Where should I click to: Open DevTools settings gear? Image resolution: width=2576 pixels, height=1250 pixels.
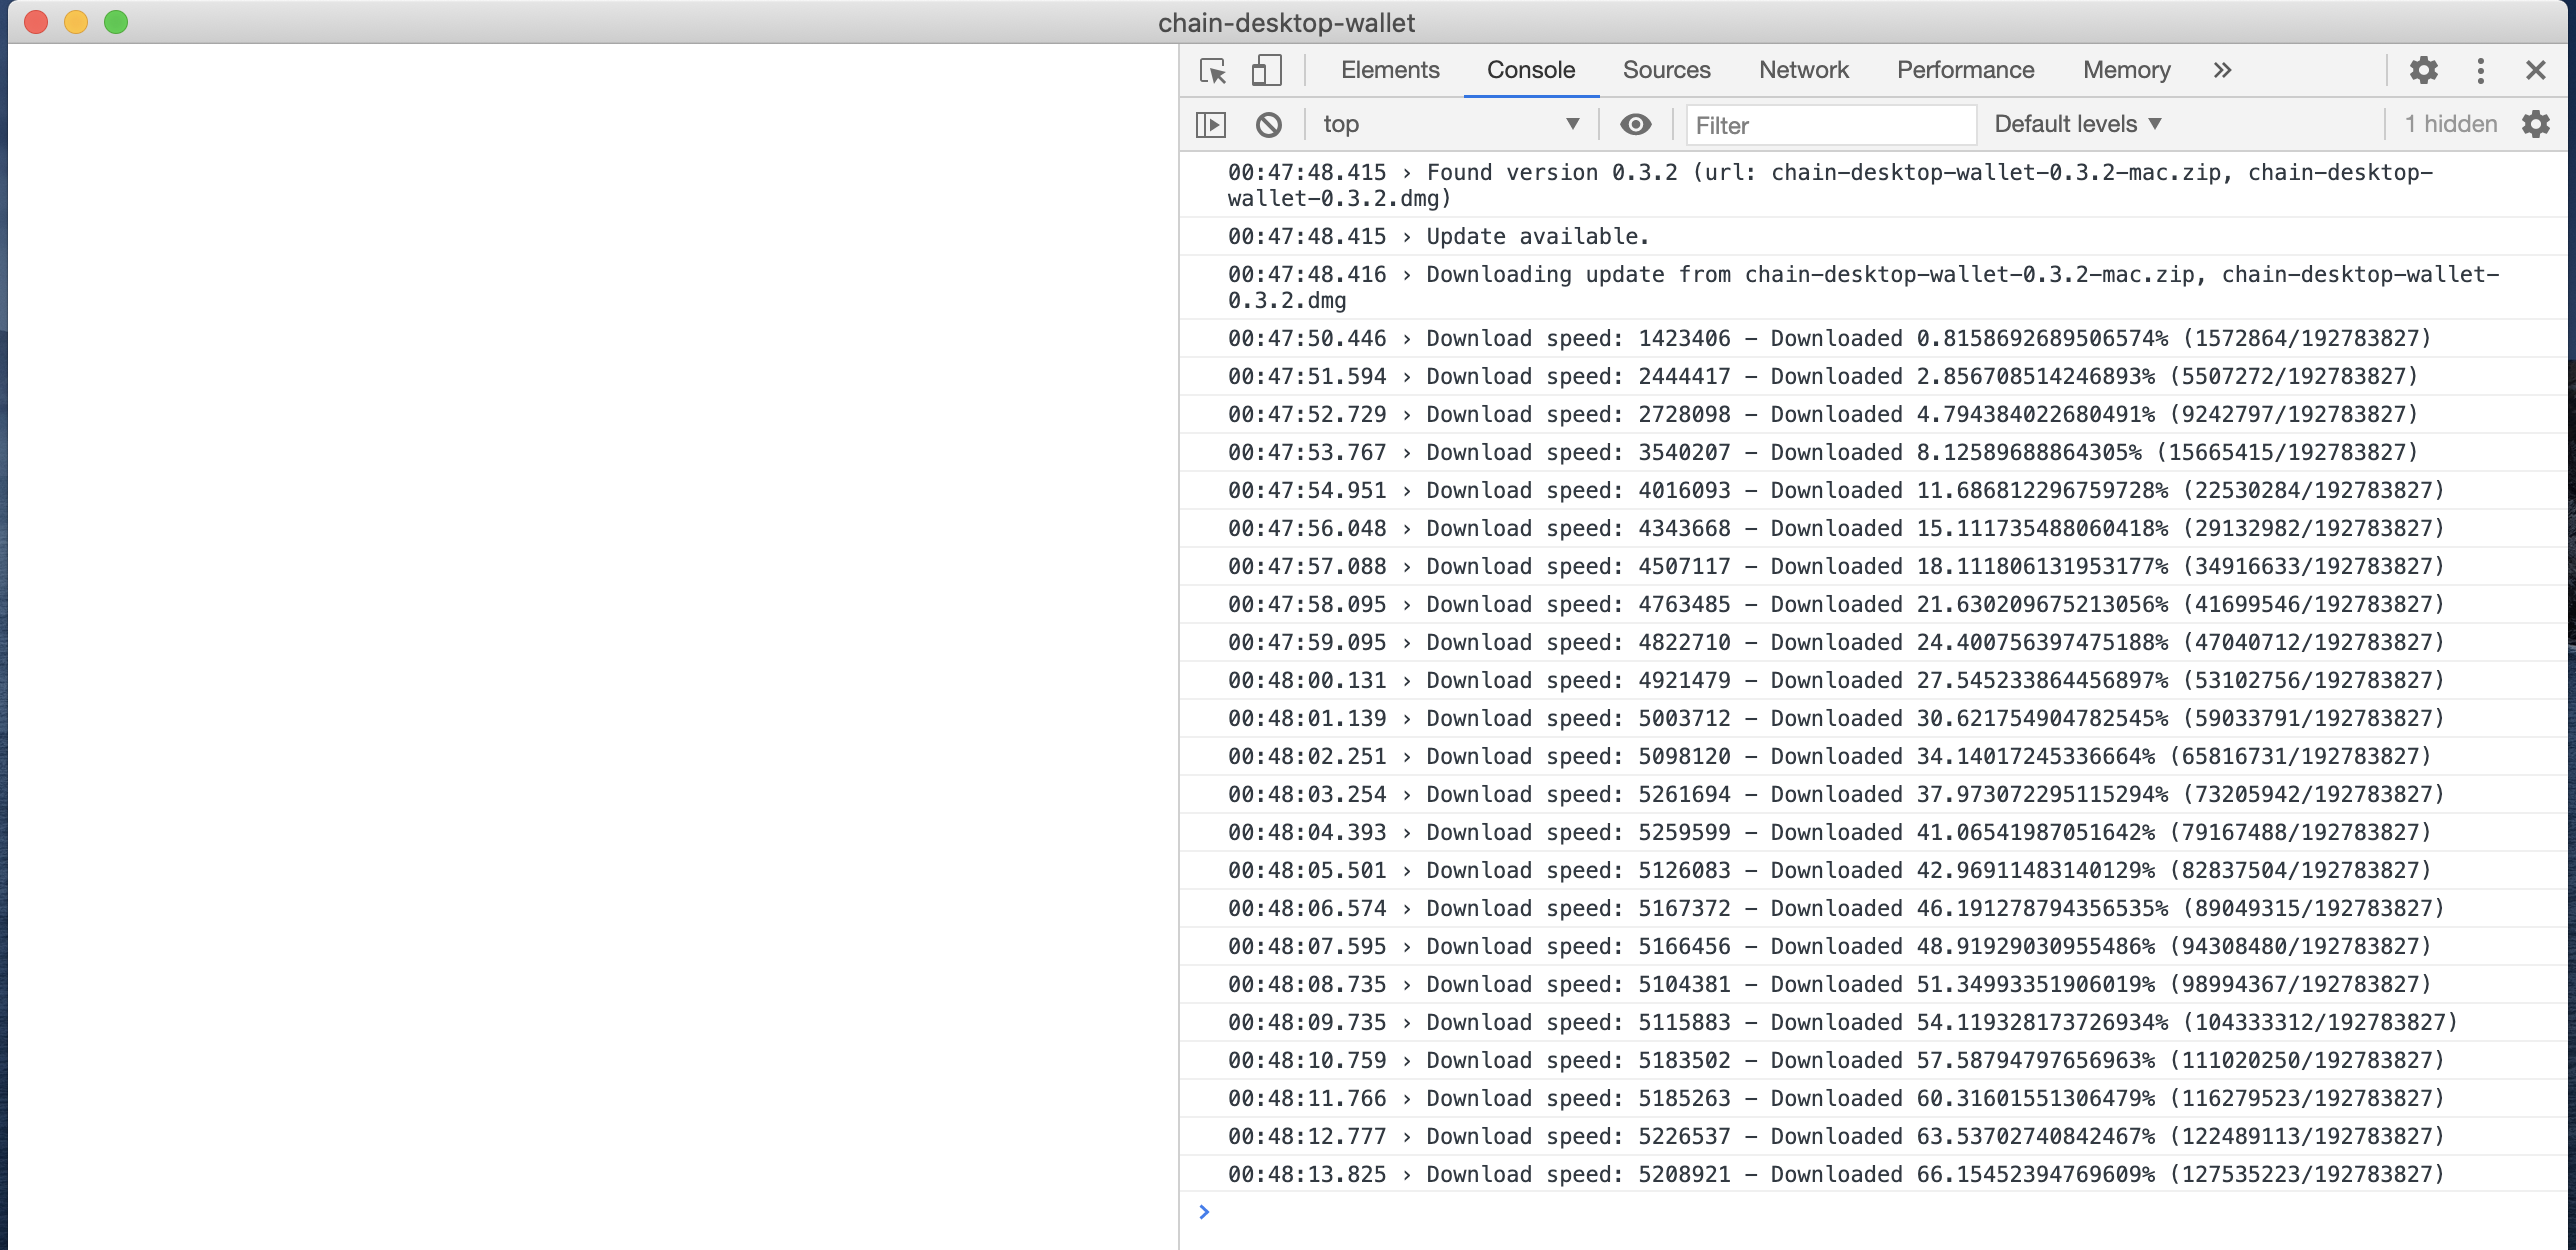[2424, 70]
